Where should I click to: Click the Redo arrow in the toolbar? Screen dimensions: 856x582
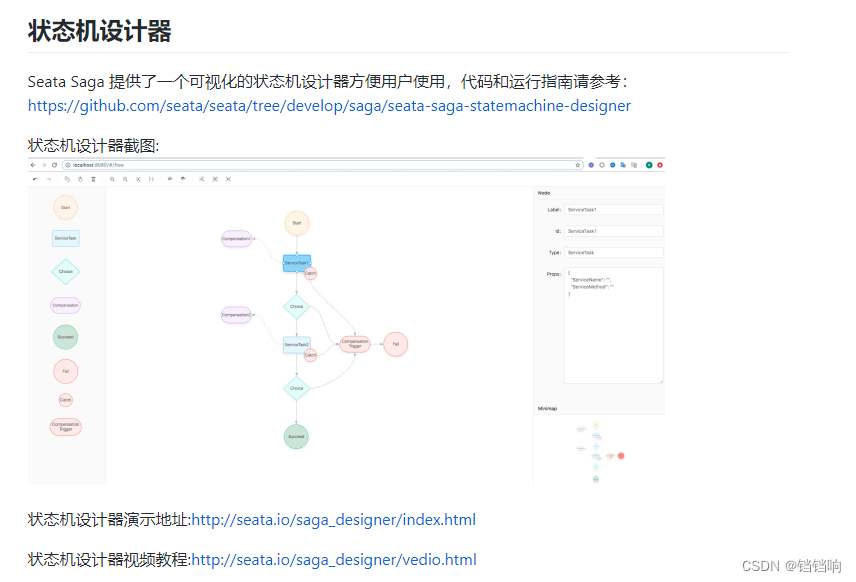tap(48, 179)
